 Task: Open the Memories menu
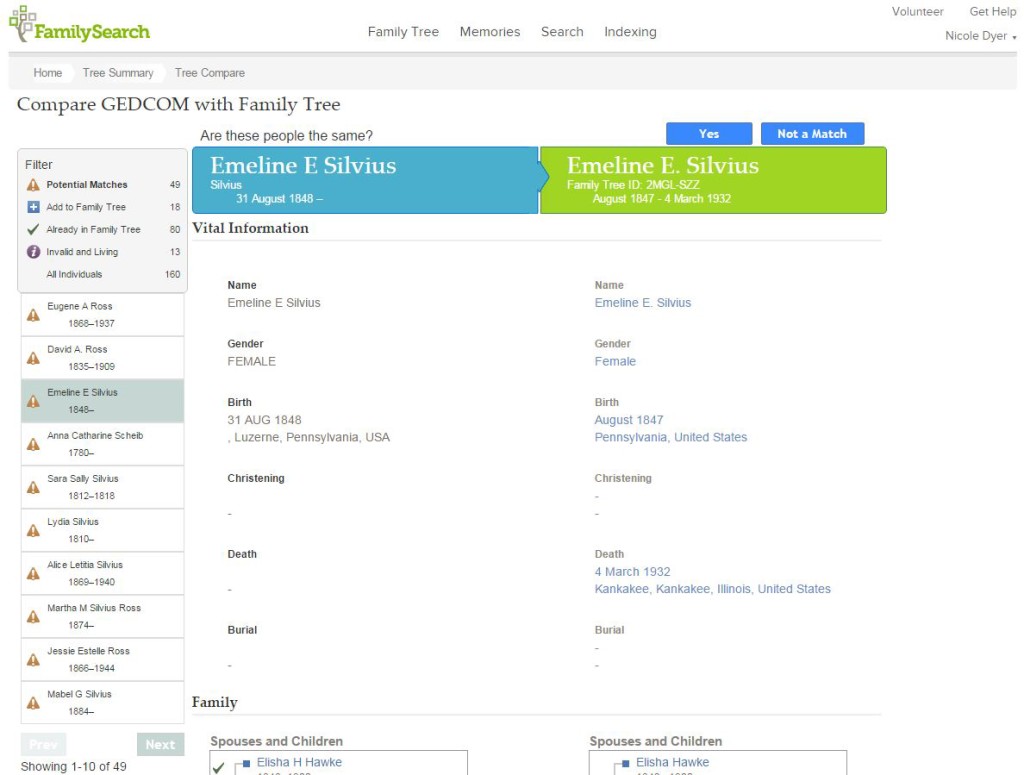click(x=490, y=31)
